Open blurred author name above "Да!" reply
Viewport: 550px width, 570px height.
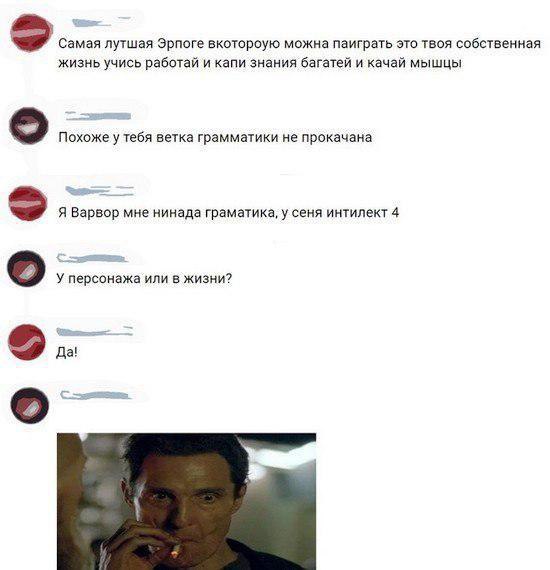pyautogui.click(x=95, y=331)
